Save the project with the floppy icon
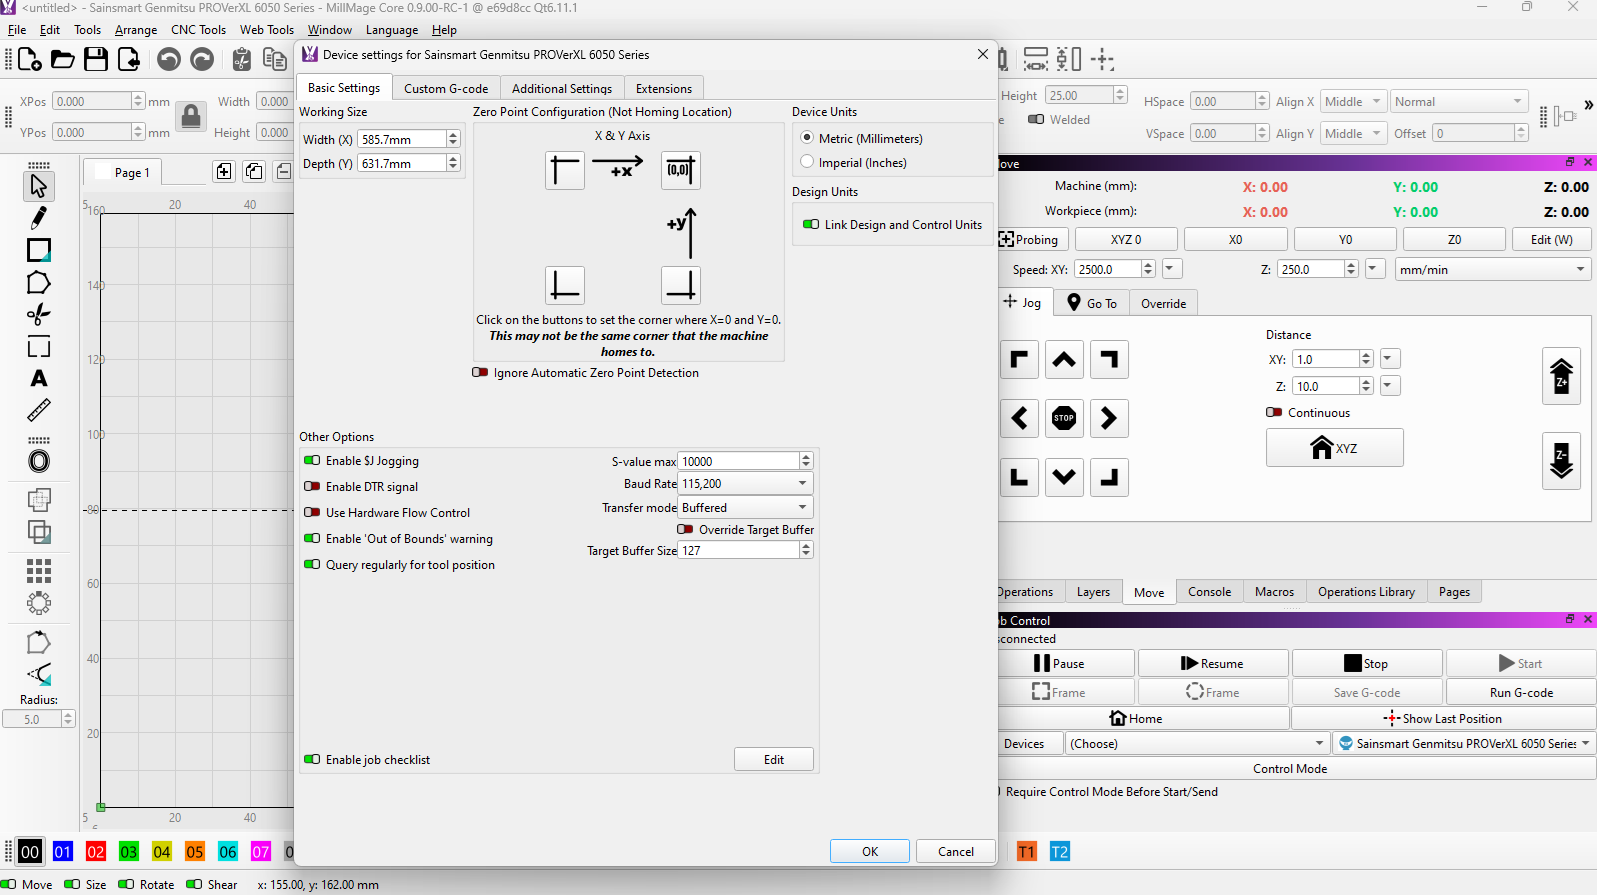1597x895 pixels. pyautogui.click(x=96, y=60)
